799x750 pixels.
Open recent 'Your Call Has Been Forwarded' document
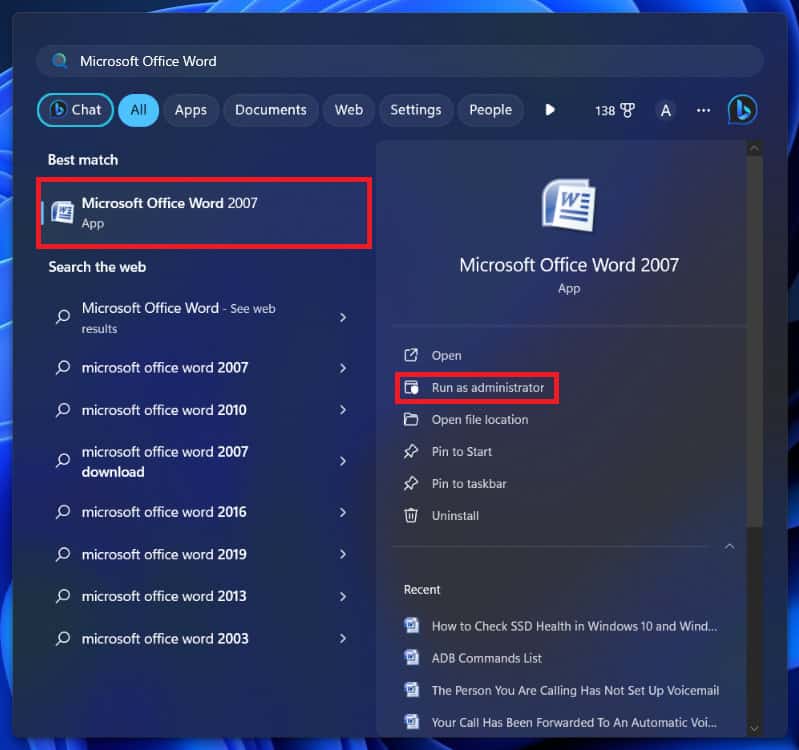pos(574,722)
